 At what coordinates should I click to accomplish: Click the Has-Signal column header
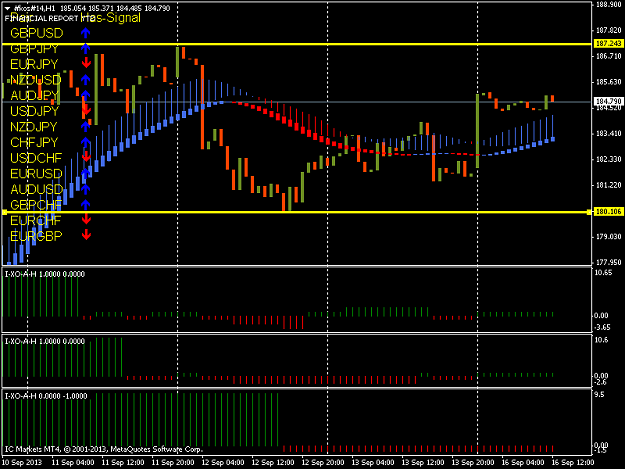(110, 18)
